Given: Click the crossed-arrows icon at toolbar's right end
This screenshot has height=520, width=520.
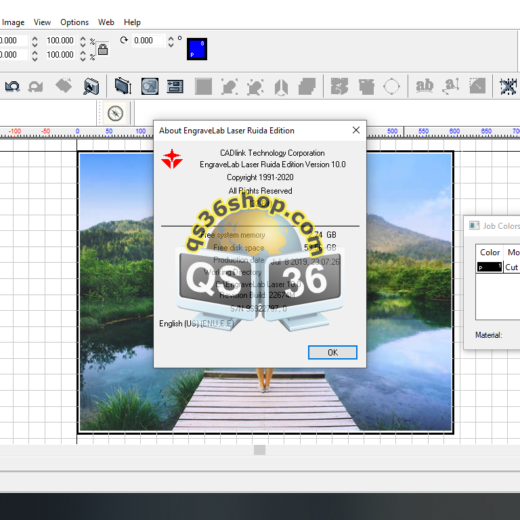Looking at the screenshot, I should click(x=508, y=86).
